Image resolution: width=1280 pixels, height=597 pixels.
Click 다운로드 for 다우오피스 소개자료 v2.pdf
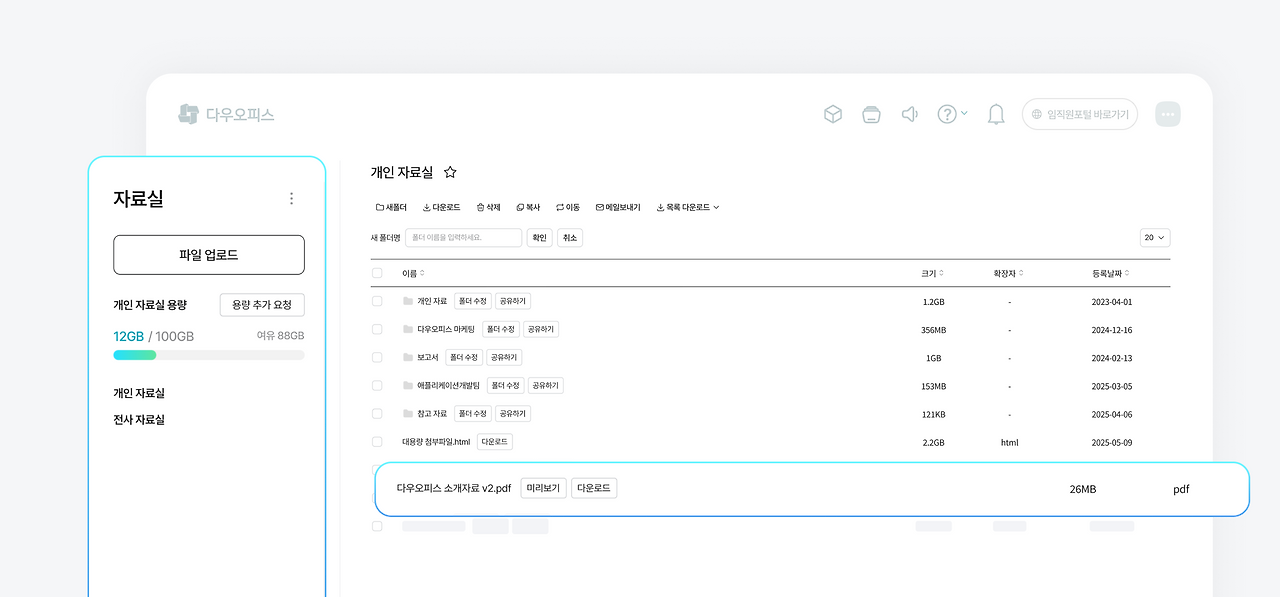[594, 489]
